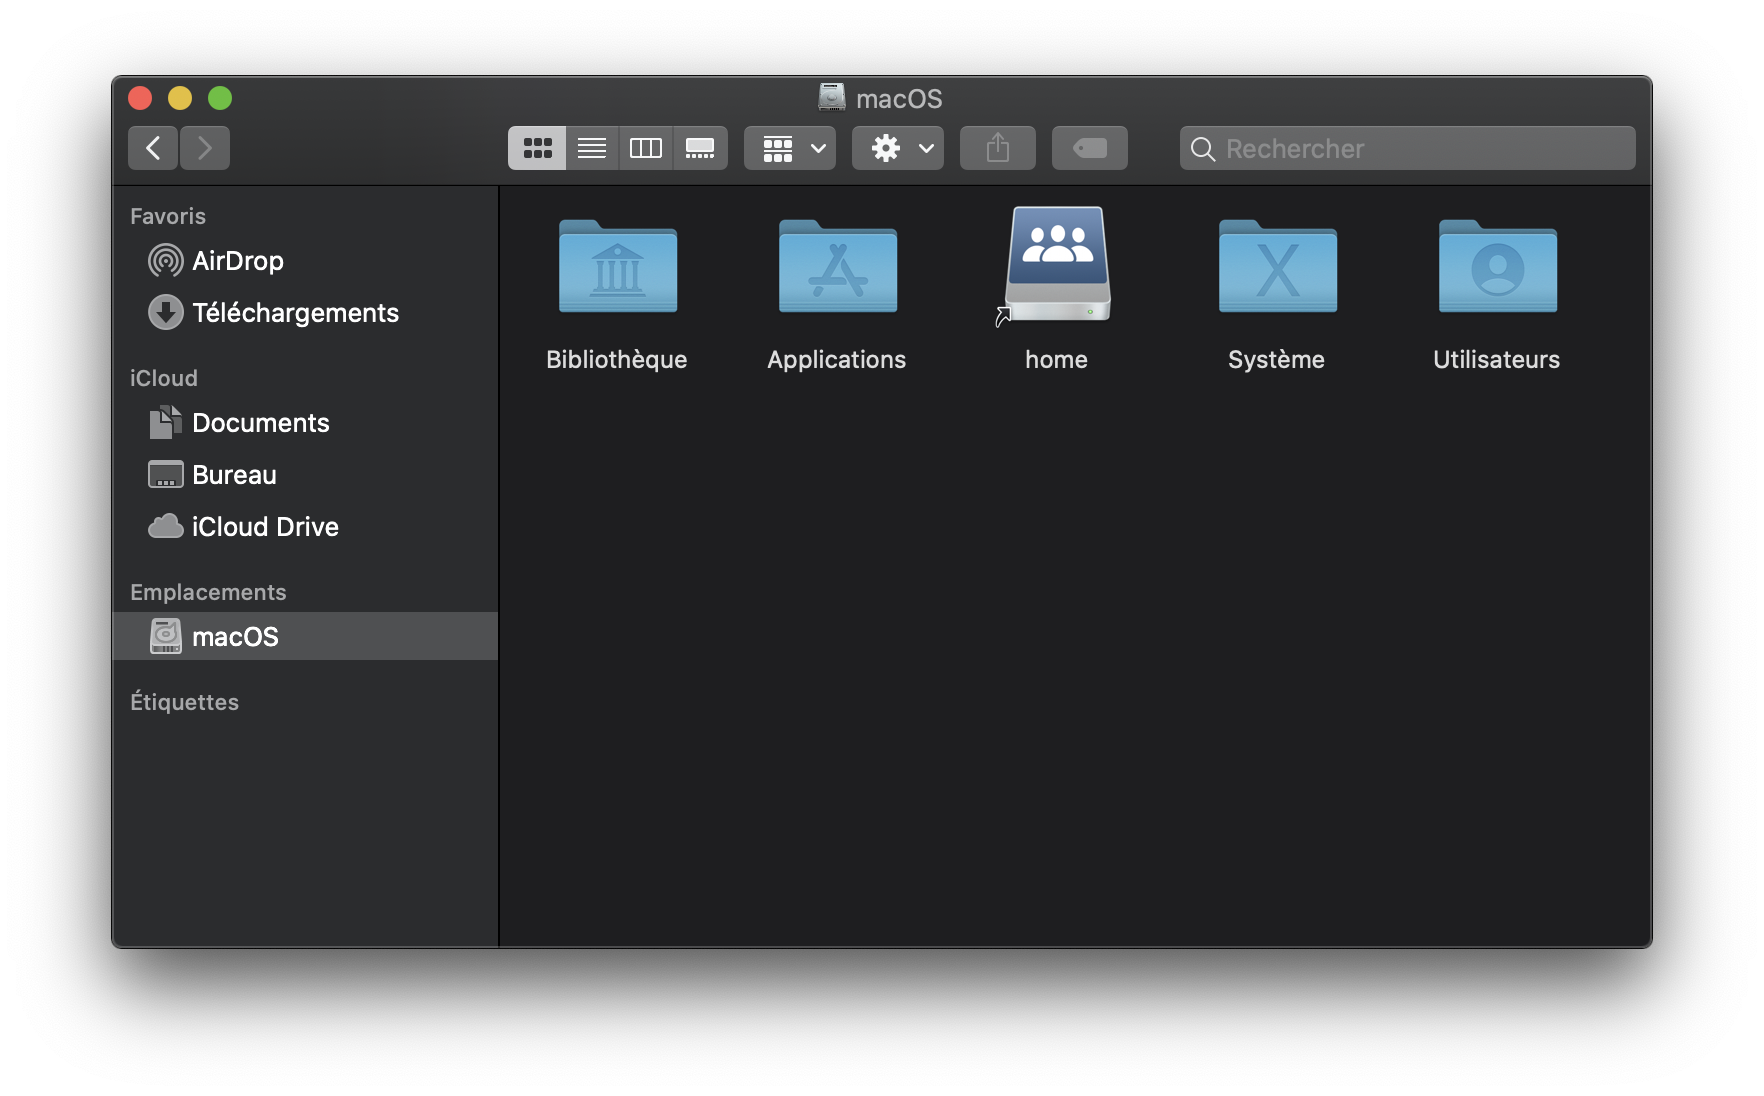Go forward with the right chevron button

click(x=205, y=148)
